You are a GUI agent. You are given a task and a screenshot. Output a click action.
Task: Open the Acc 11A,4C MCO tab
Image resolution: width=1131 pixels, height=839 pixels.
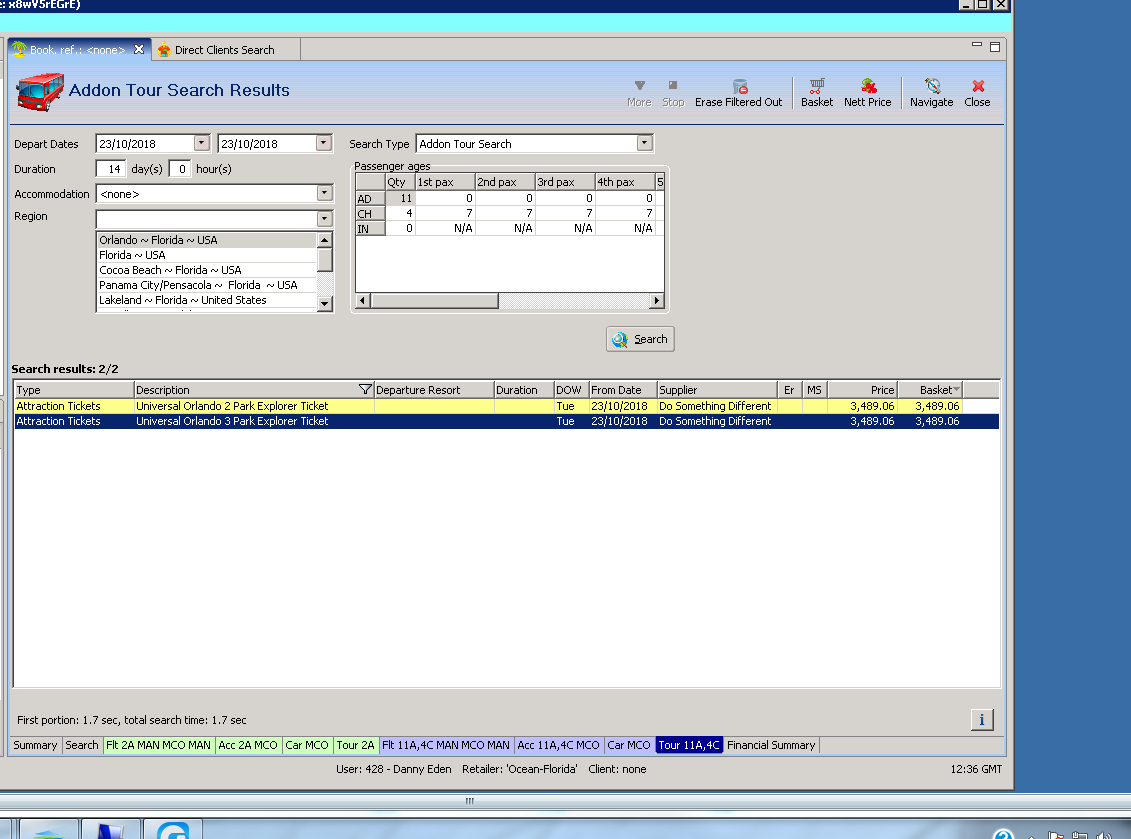558,745
